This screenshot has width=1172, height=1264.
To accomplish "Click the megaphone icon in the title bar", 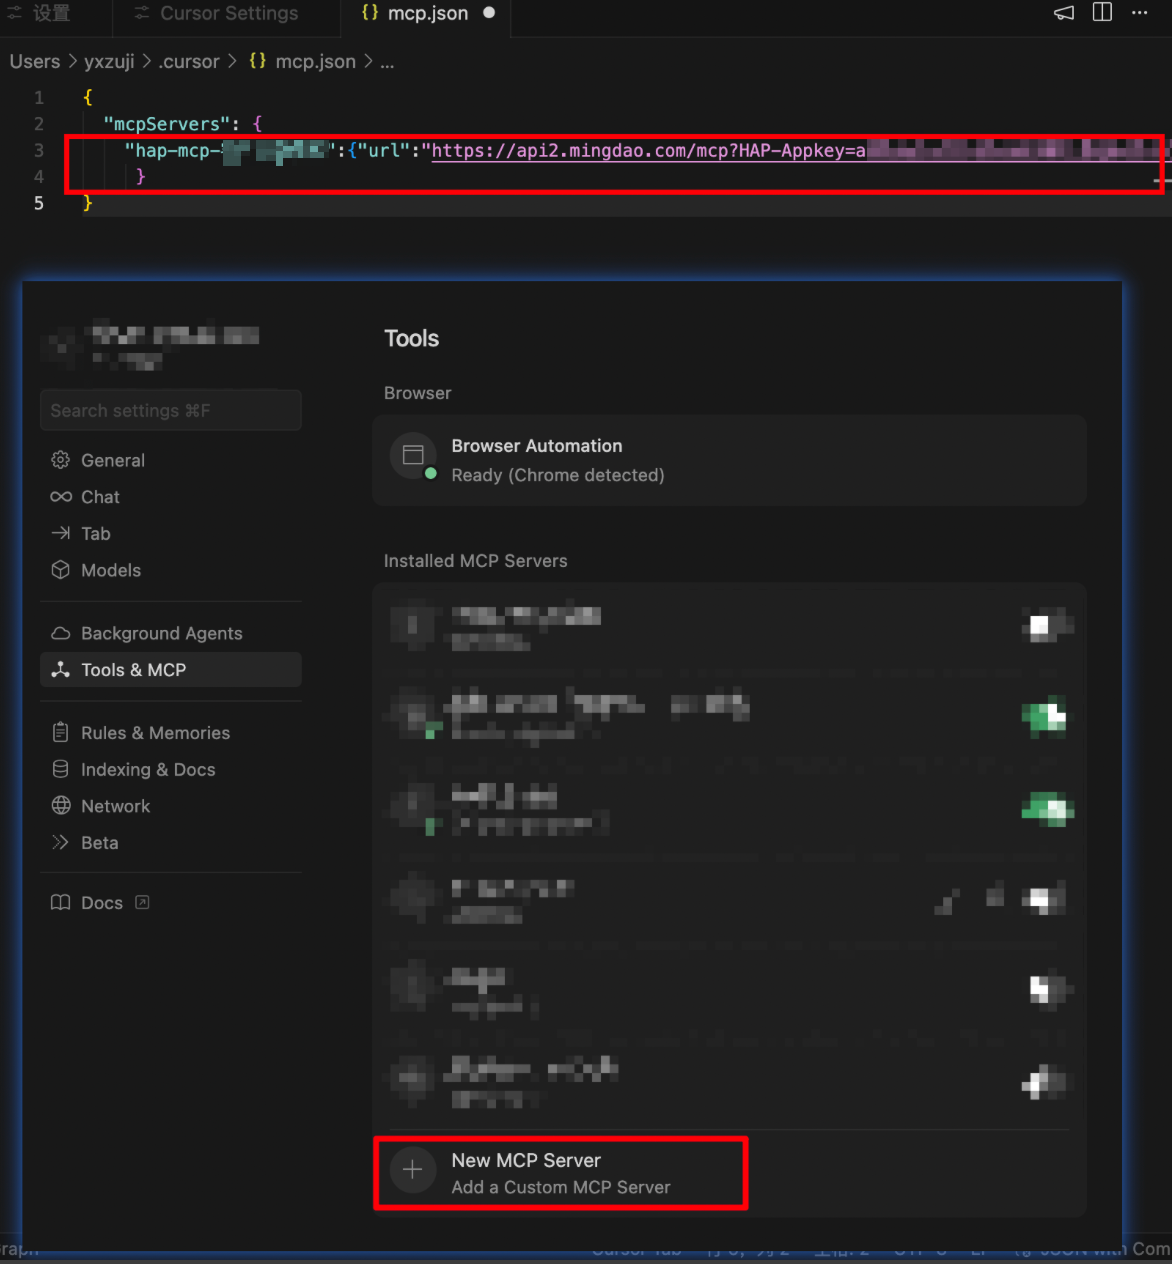I will point(1064,13).
